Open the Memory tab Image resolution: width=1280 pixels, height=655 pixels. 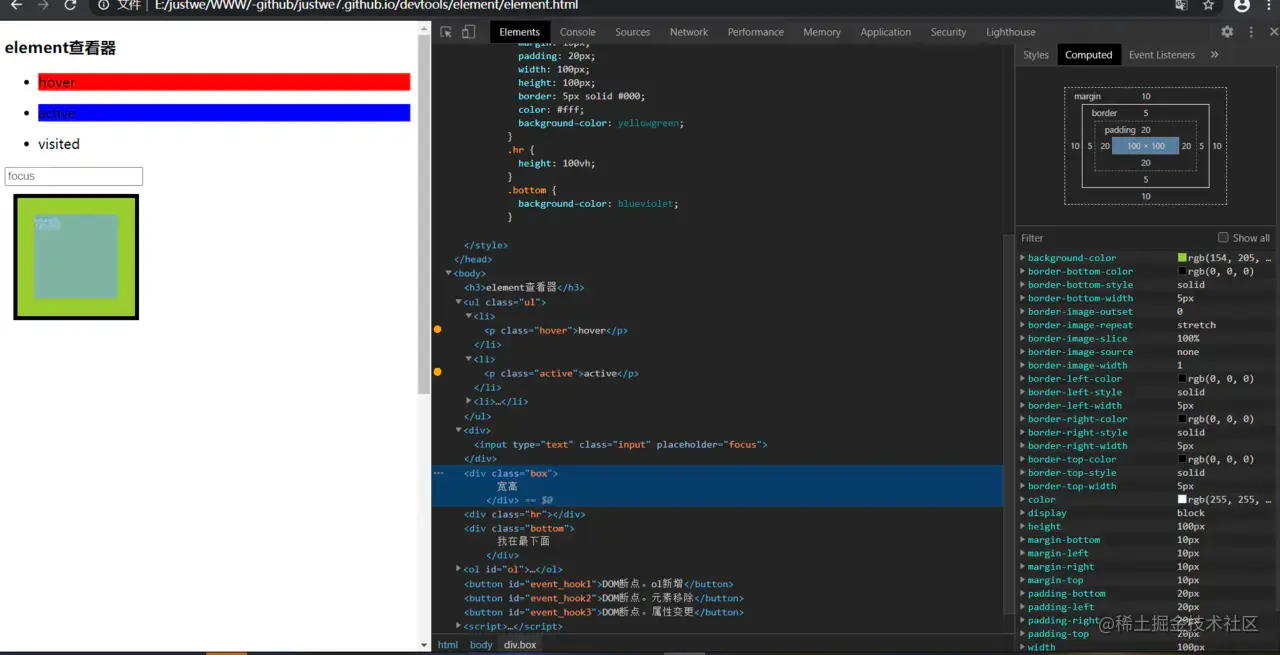pos(822,32)
